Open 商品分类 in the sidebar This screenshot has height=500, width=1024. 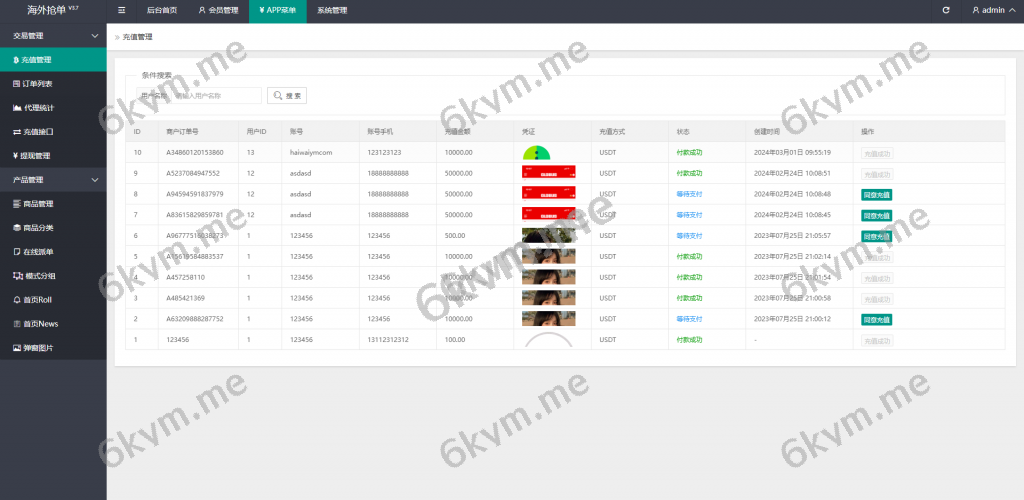point(38,228)
